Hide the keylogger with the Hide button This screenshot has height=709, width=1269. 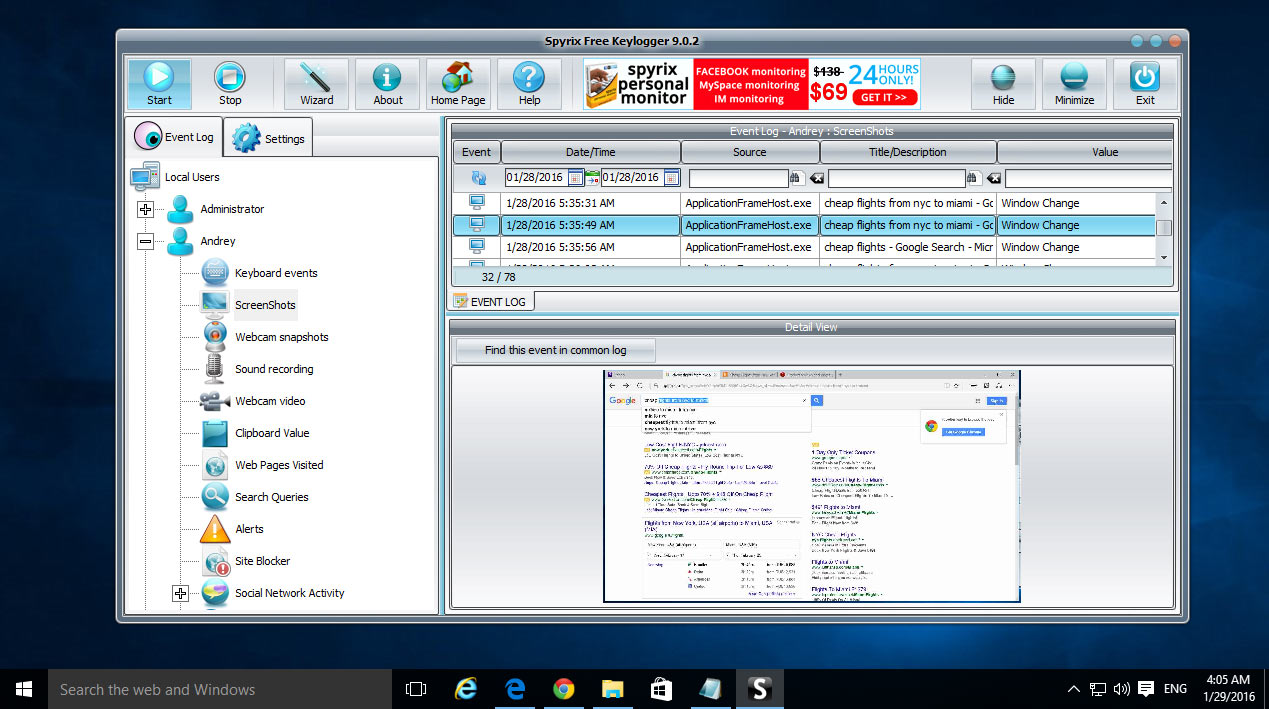click(1003, 84)
